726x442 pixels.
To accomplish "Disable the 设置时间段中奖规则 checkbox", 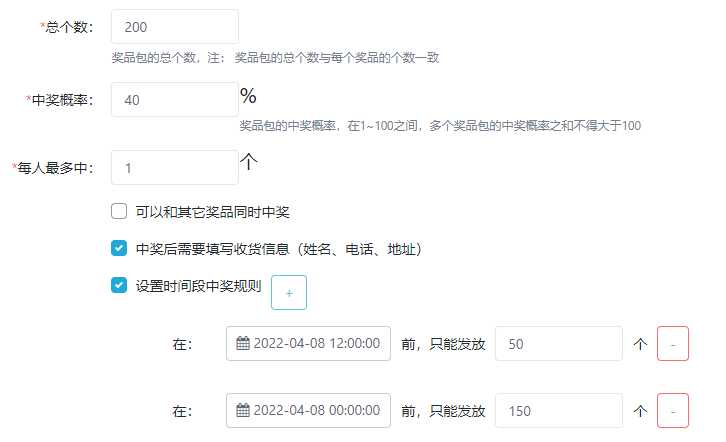I will pyautogui.click(x=119, y=285).
